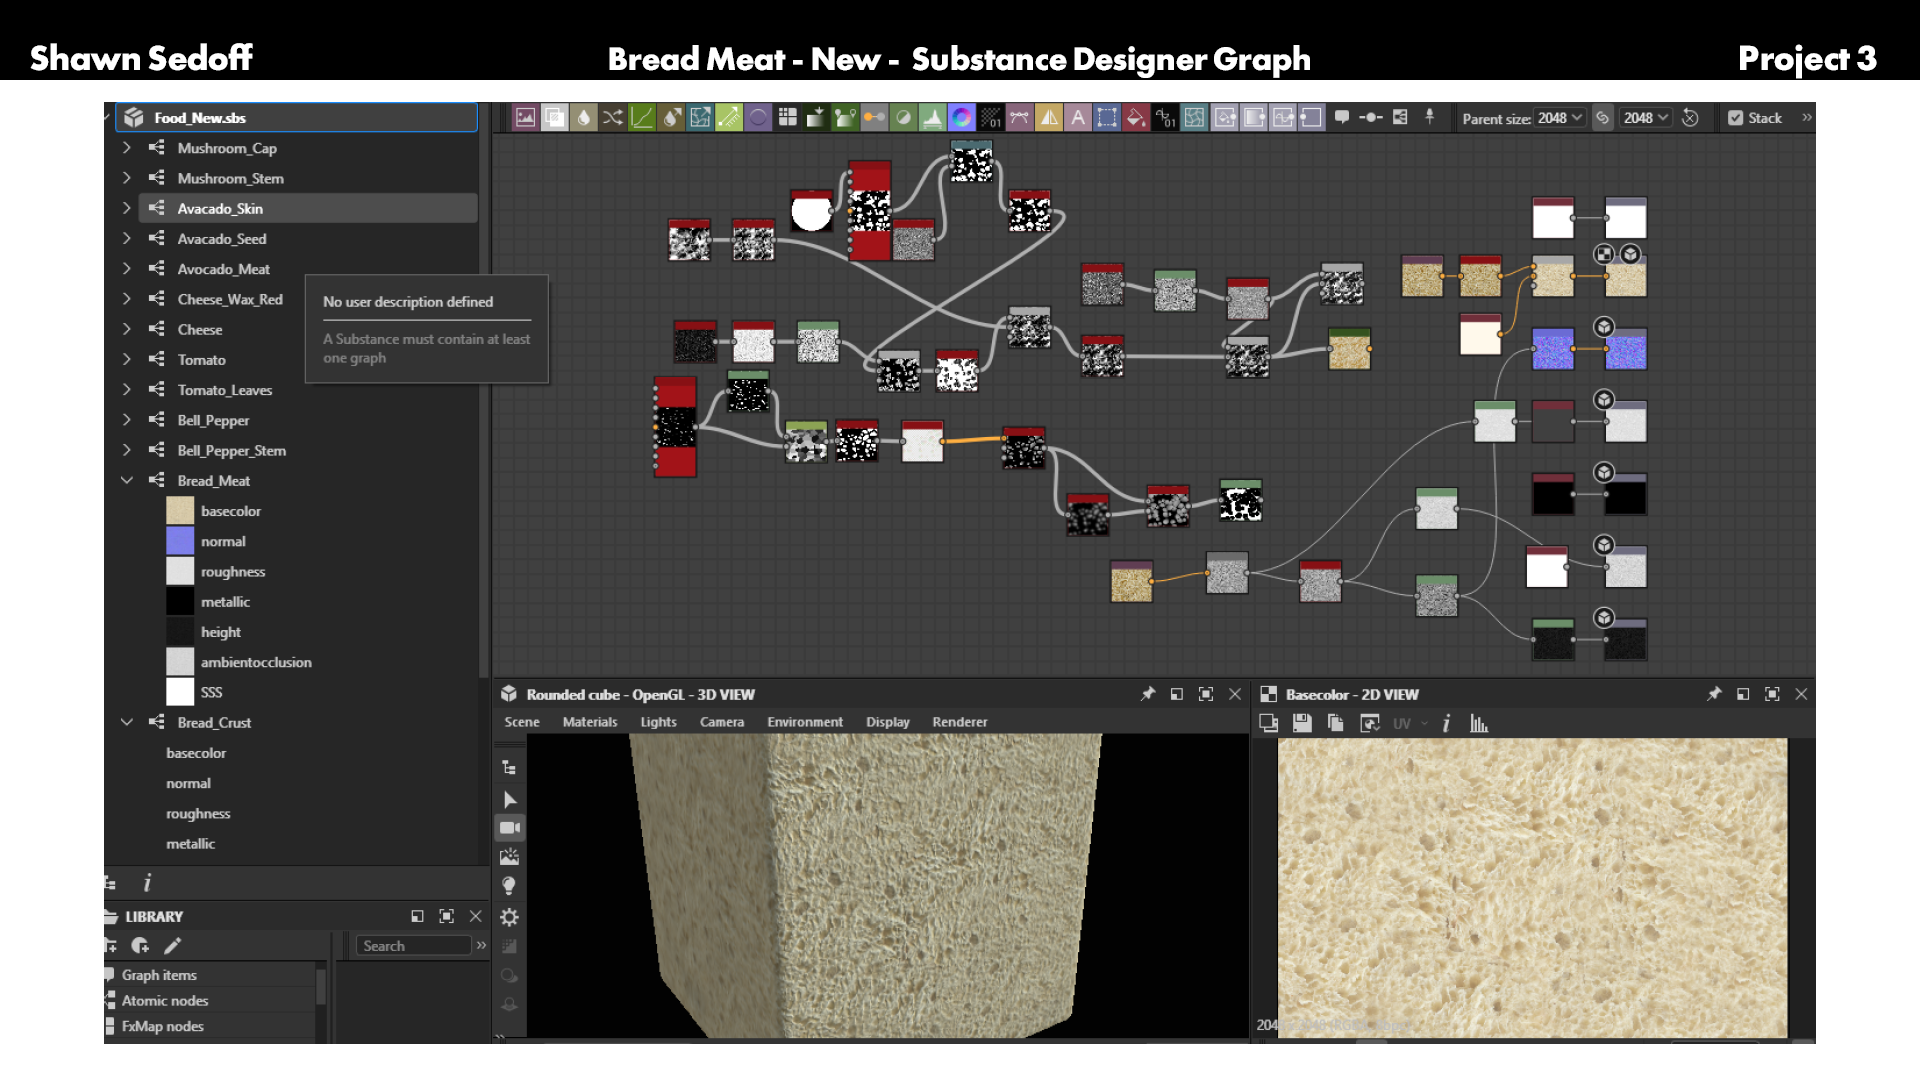The image size is (1920, 1080).
Task: Add a Normal node with rainbow circle icon
Action: (x=961, y=118)
